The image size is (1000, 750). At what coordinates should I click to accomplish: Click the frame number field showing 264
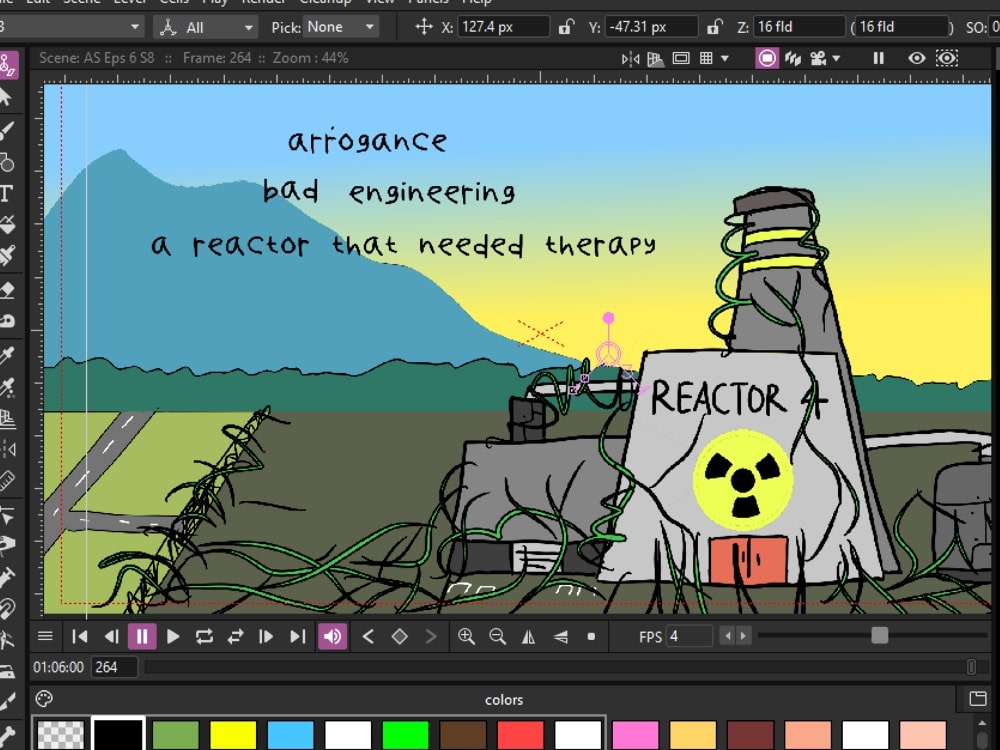pyautogui.click(x=114, y=667)
